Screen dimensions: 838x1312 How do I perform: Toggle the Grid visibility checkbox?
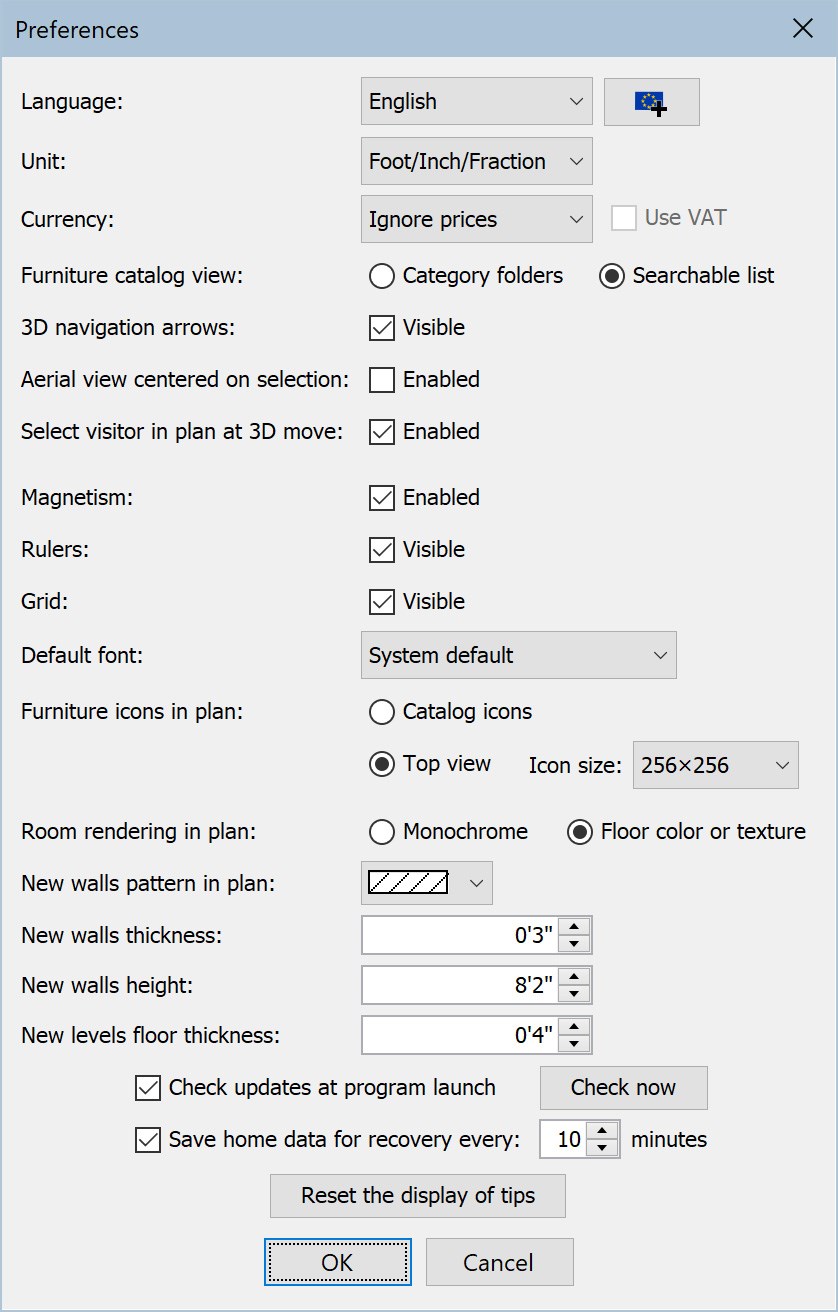(382, 601)
